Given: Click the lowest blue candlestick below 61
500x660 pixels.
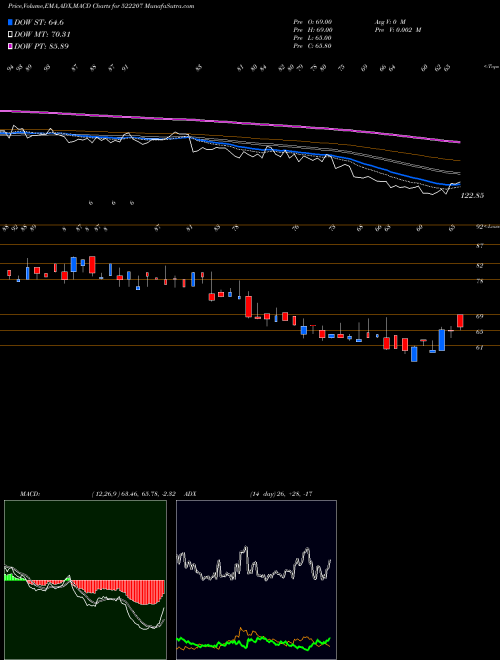Looking at the screenshot, I should pyautogui.click(x=414, y=354).
